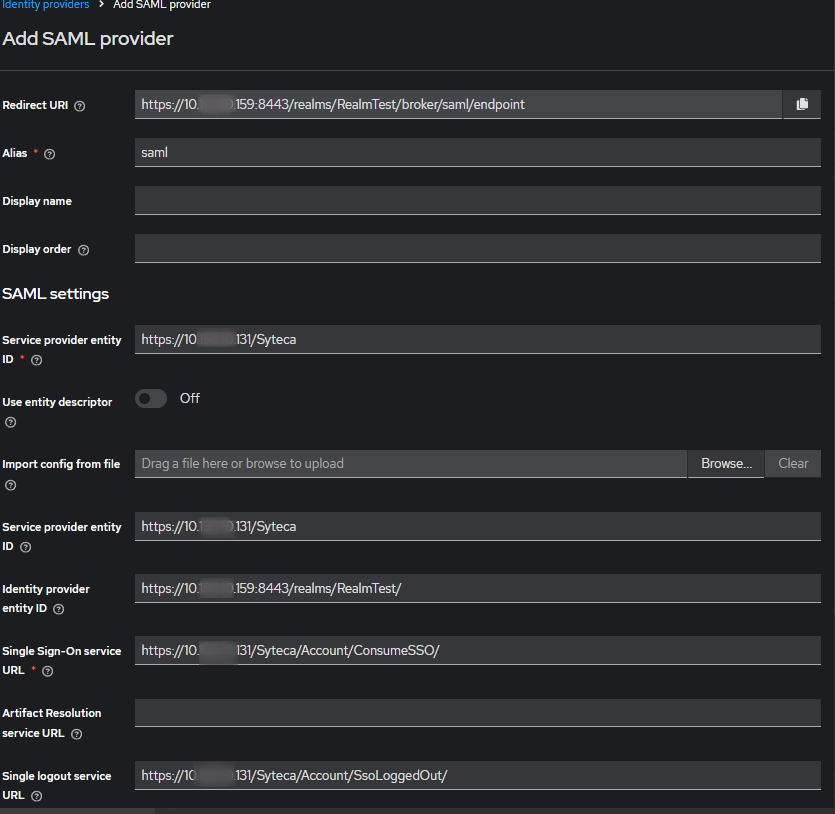Click the Identity provider entity ID field
Screen dimensions: 835x814
[x=477, y=588]
